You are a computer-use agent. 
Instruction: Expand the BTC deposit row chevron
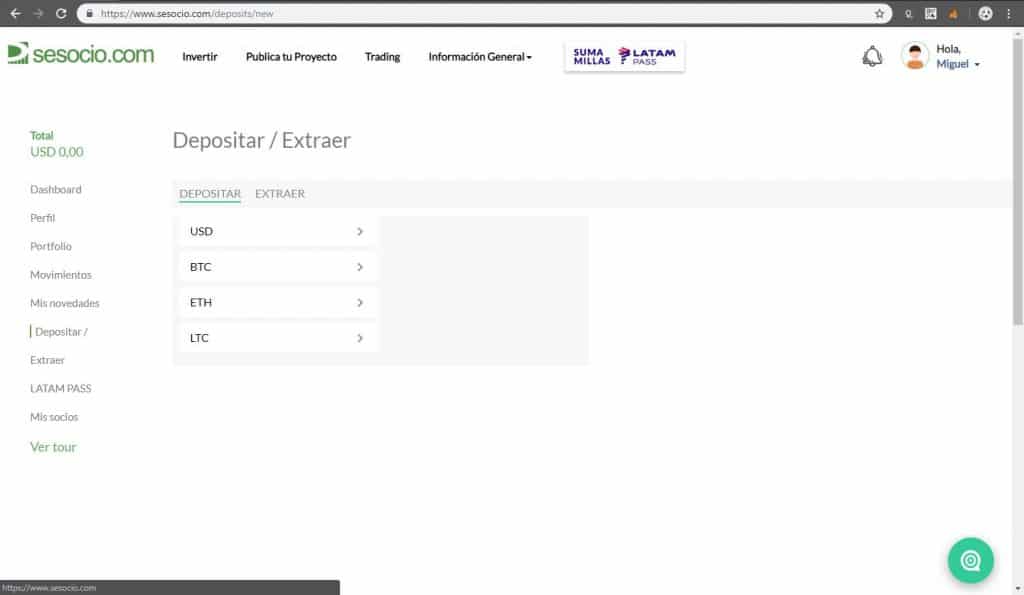(360, 267)
